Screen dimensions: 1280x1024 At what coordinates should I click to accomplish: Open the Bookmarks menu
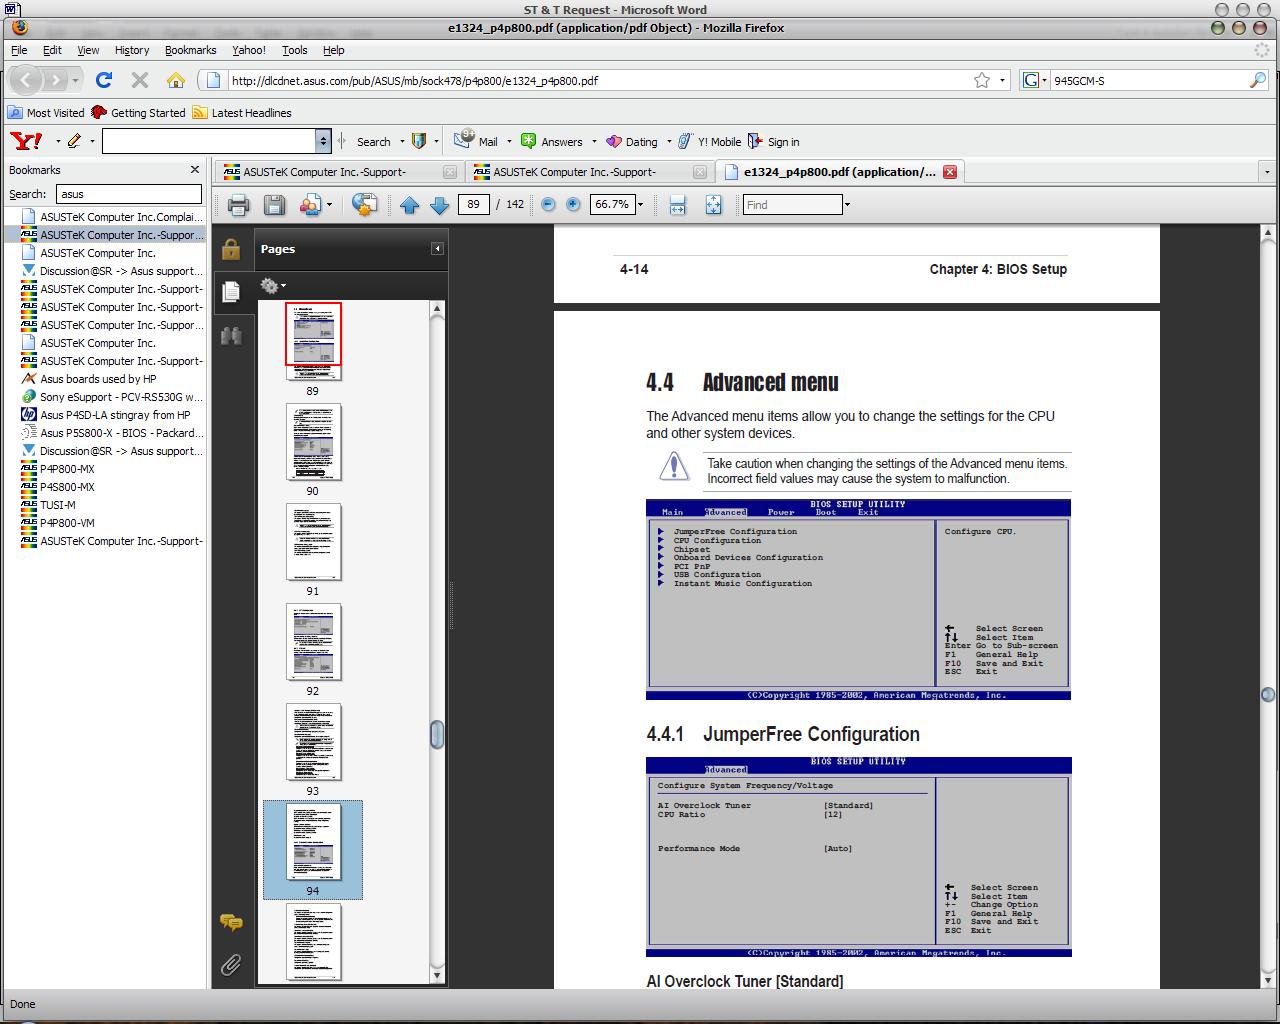(x=190, y=50)
